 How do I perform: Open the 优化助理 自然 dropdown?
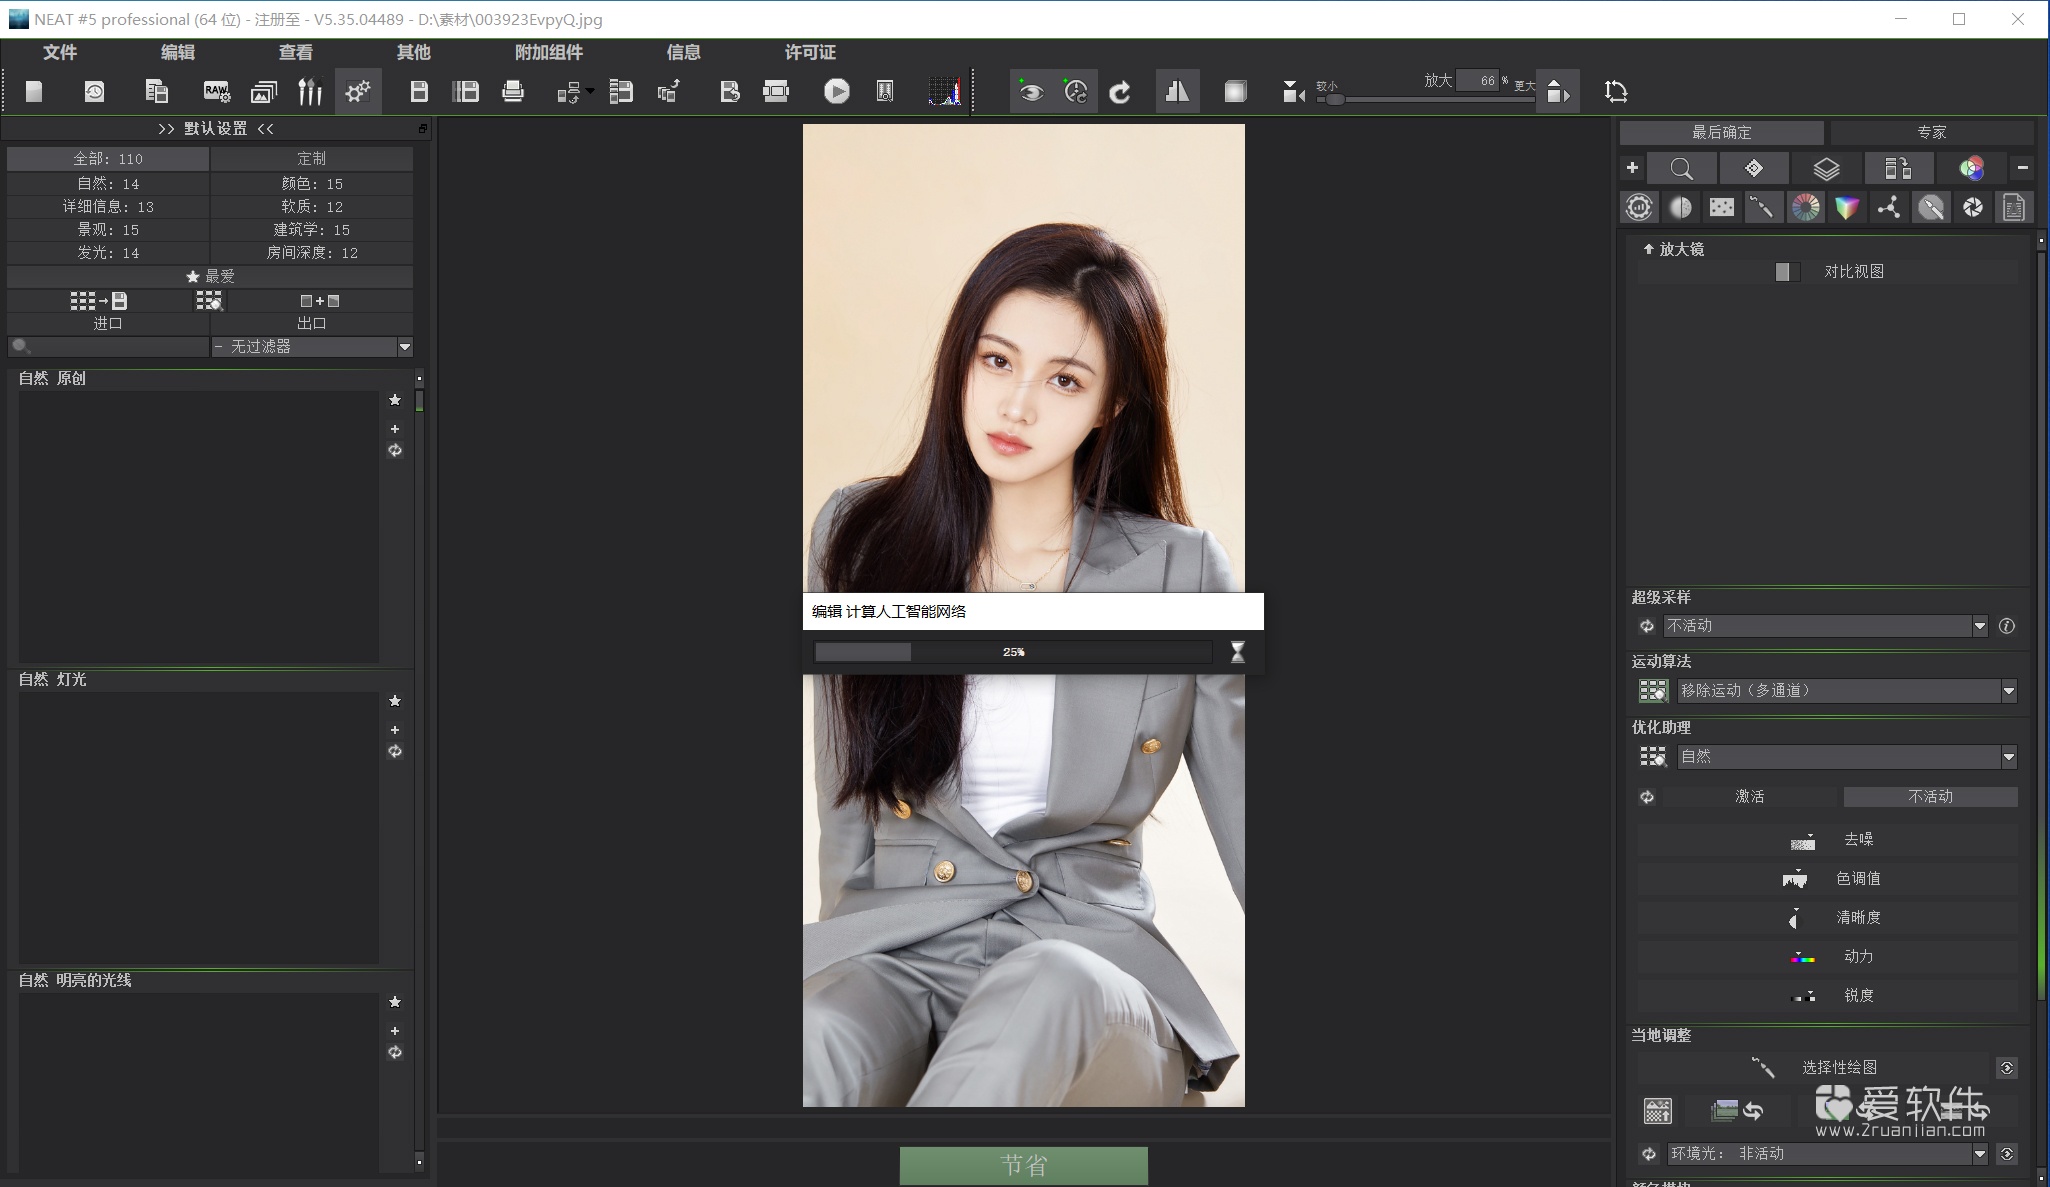click(1847, 756)
